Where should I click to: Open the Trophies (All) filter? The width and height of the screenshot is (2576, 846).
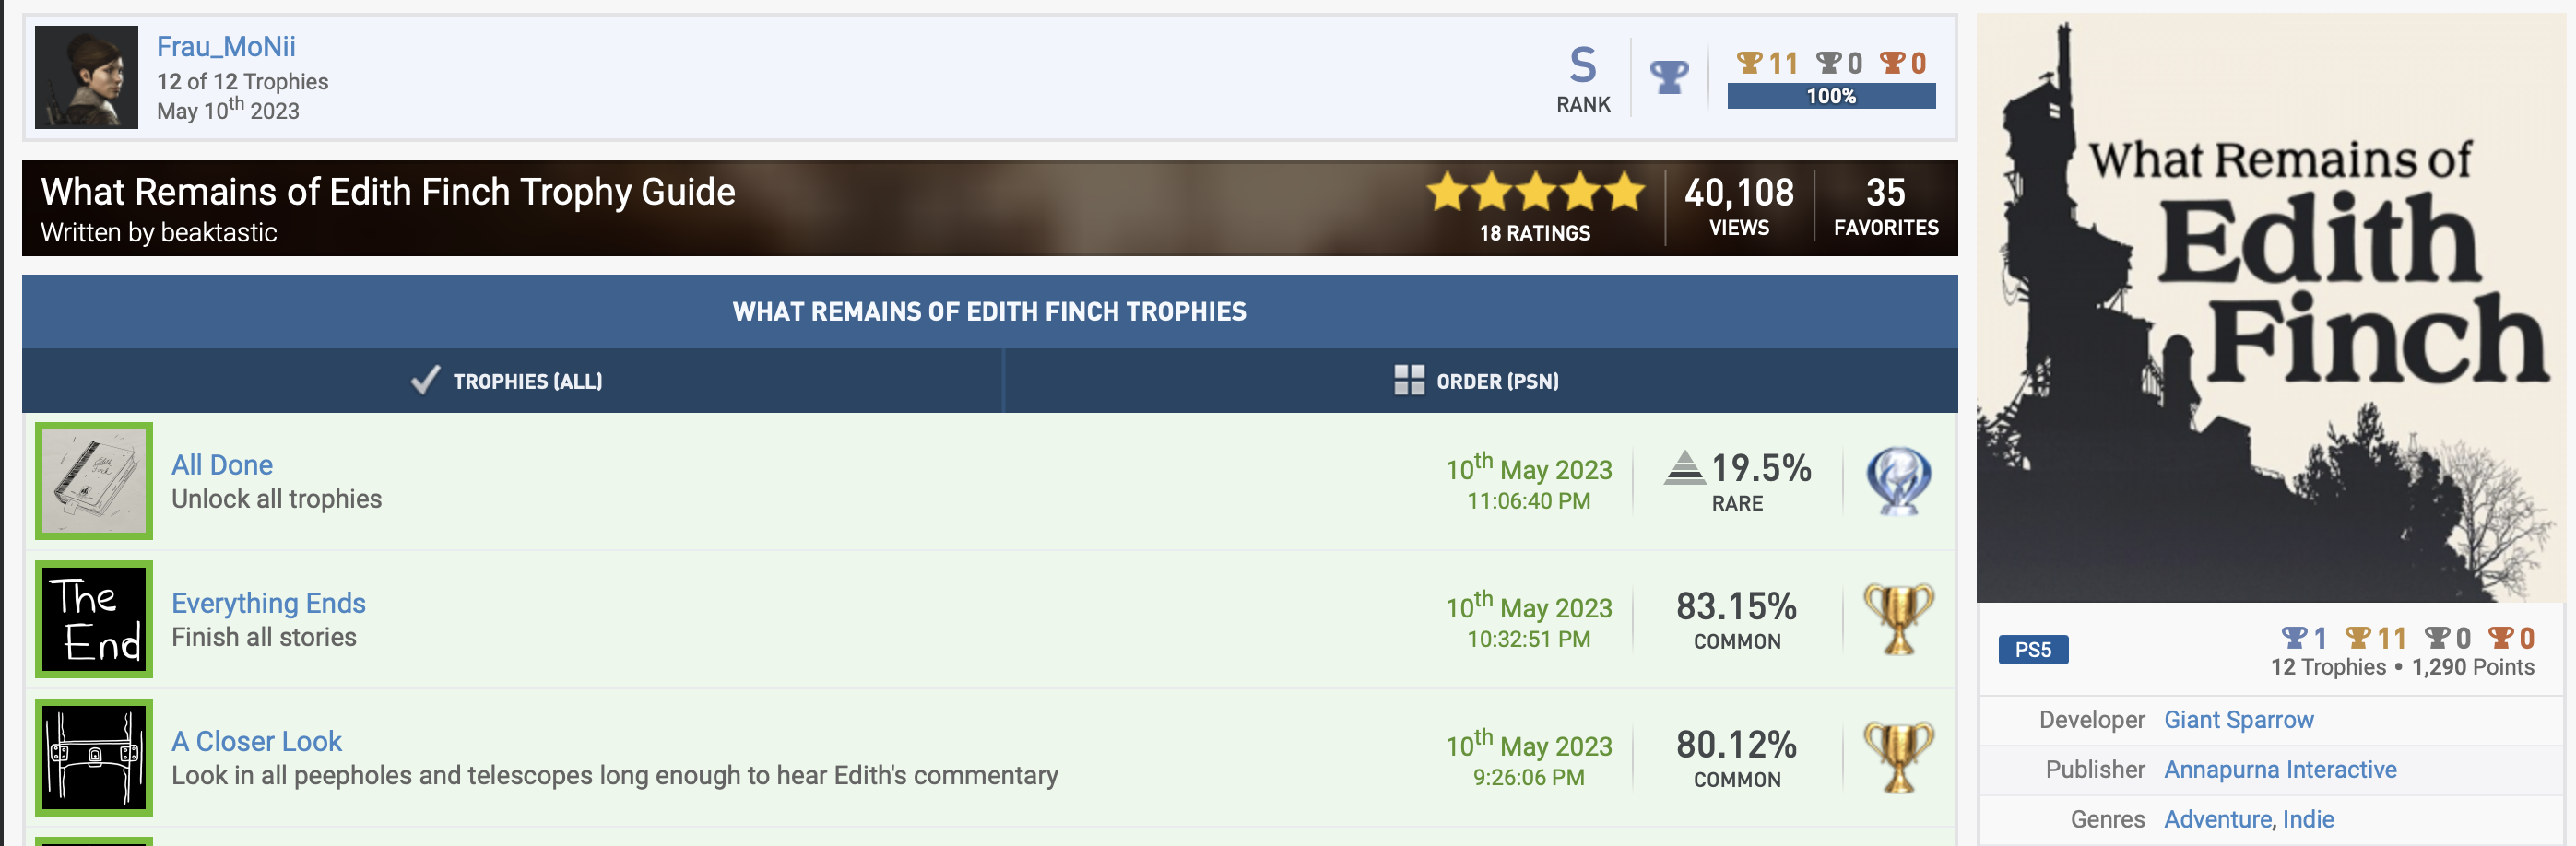[527, 381]
